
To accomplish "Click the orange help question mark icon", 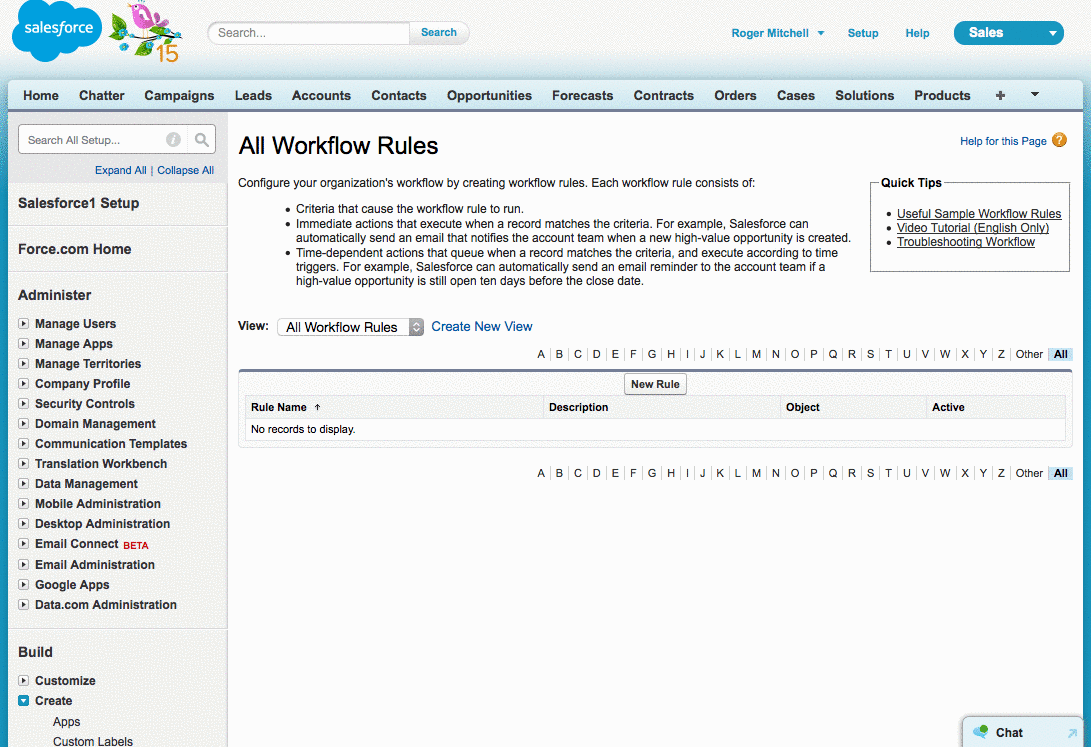I will coord(1059,140).
